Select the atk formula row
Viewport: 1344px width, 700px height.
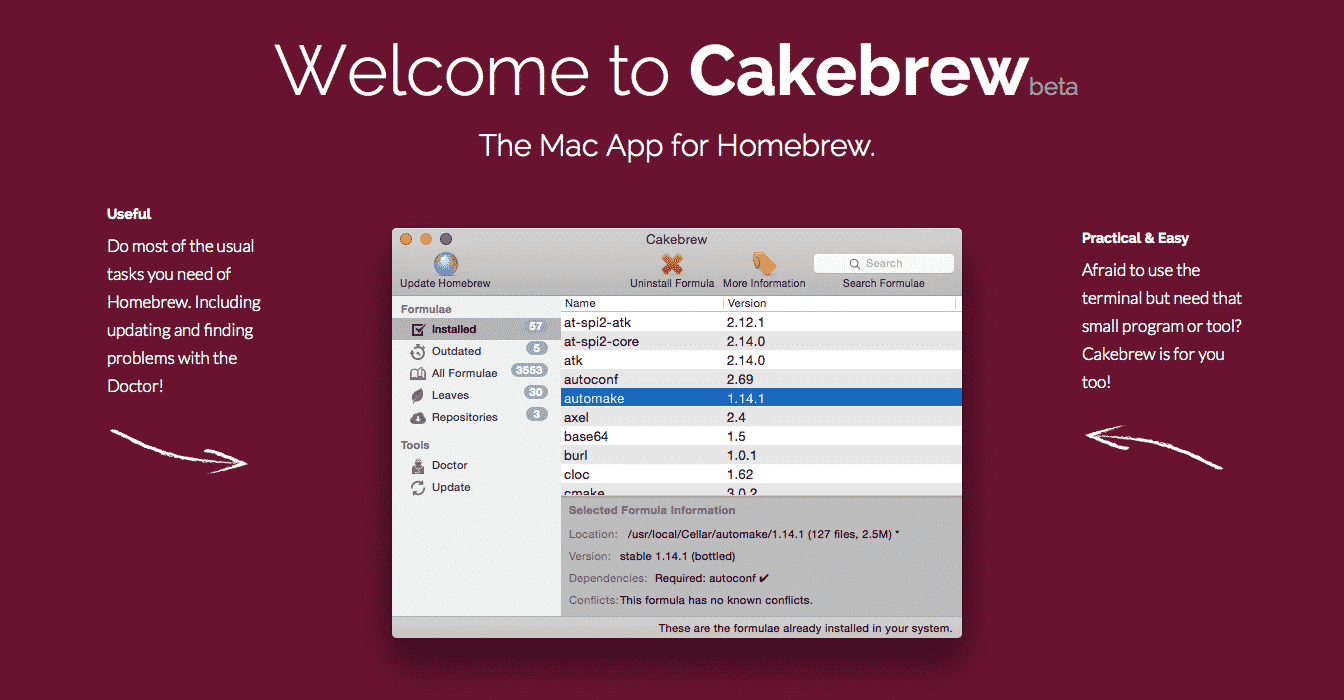(761, 361)
